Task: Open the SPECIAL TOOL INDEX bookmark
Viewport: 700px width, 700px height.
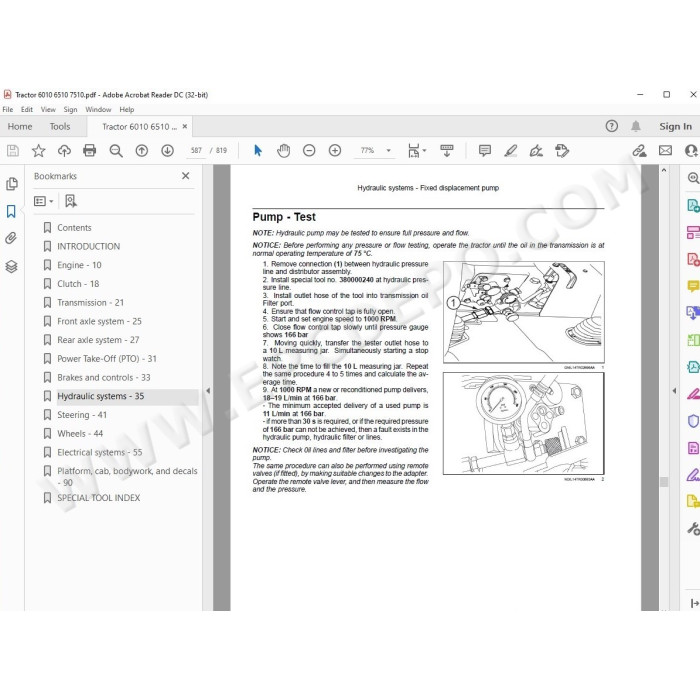Action: pyautogui.click(x=99, y=498)
